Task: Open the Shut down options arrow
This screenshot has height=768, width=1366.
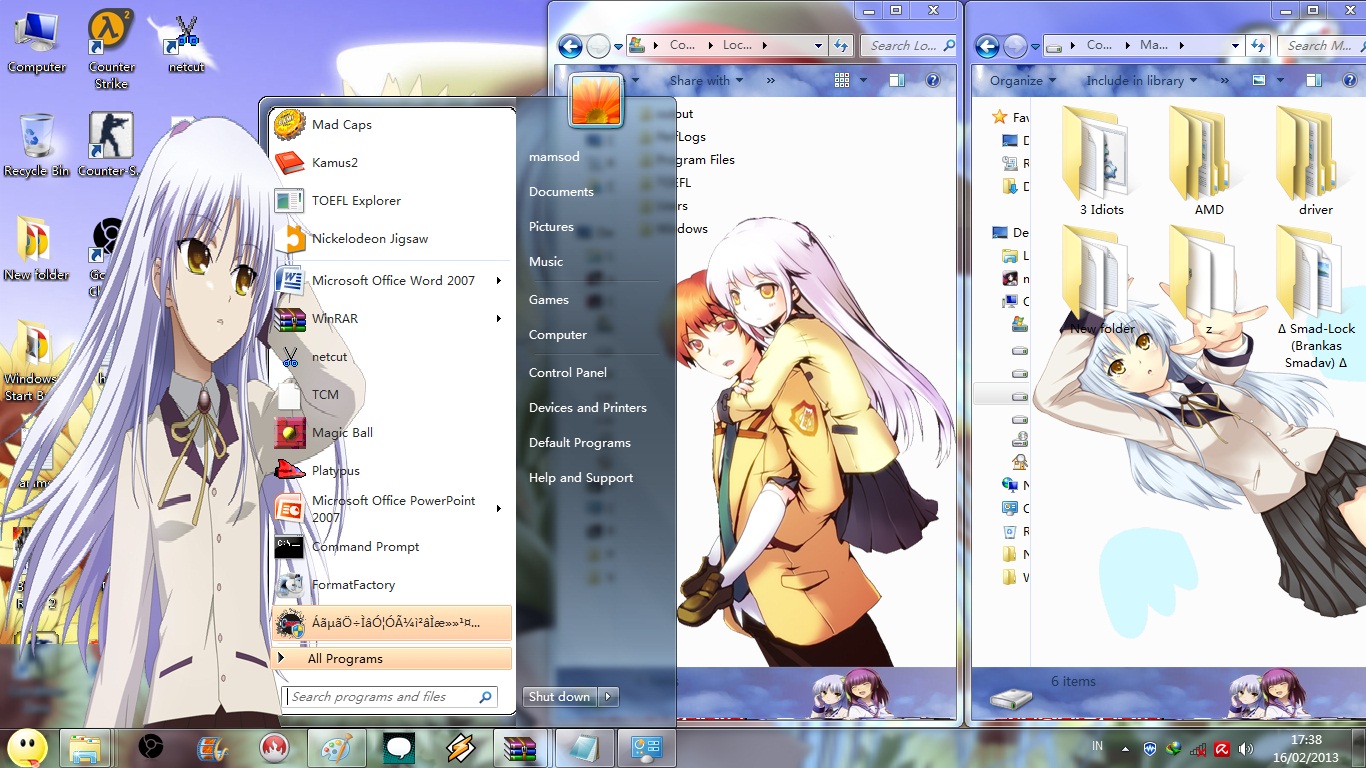Action: [609, 697]
